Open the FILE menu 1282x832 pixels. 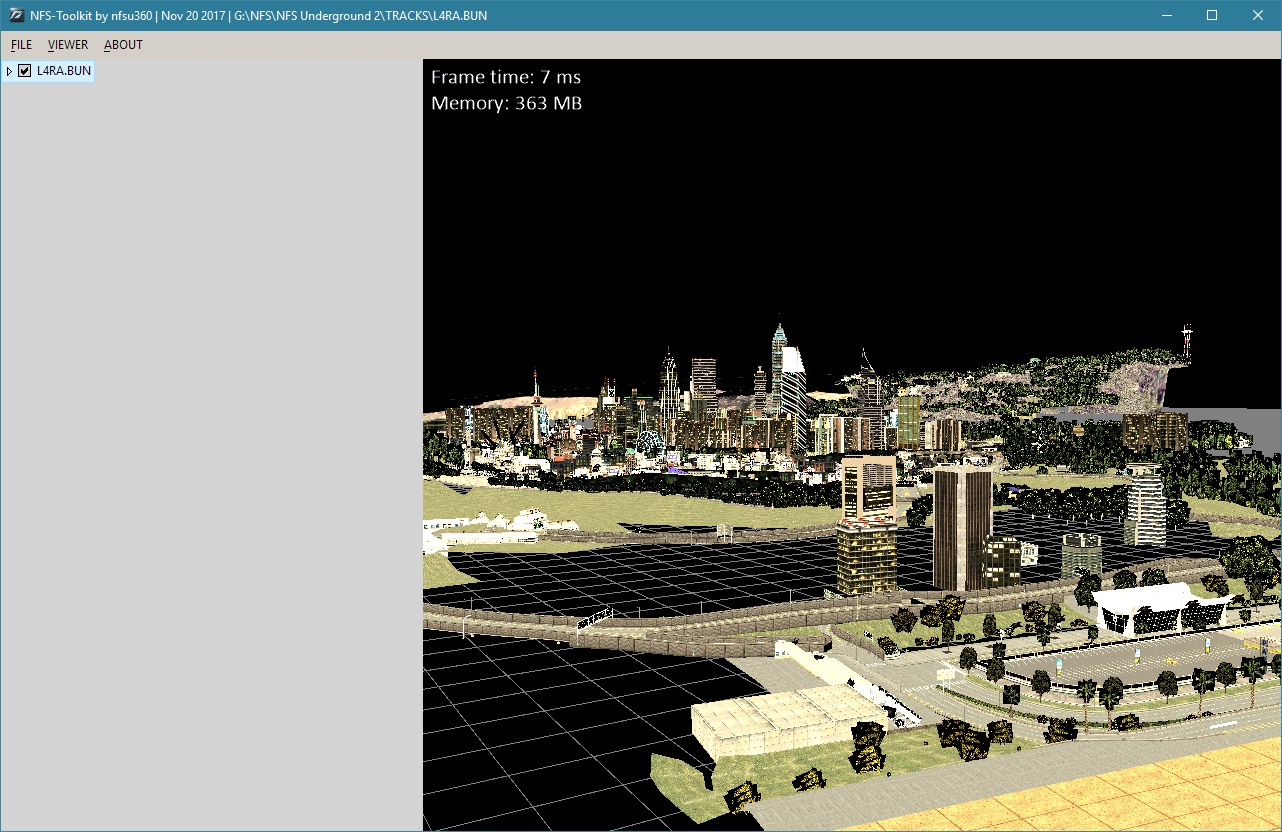[x=21, y=45]
